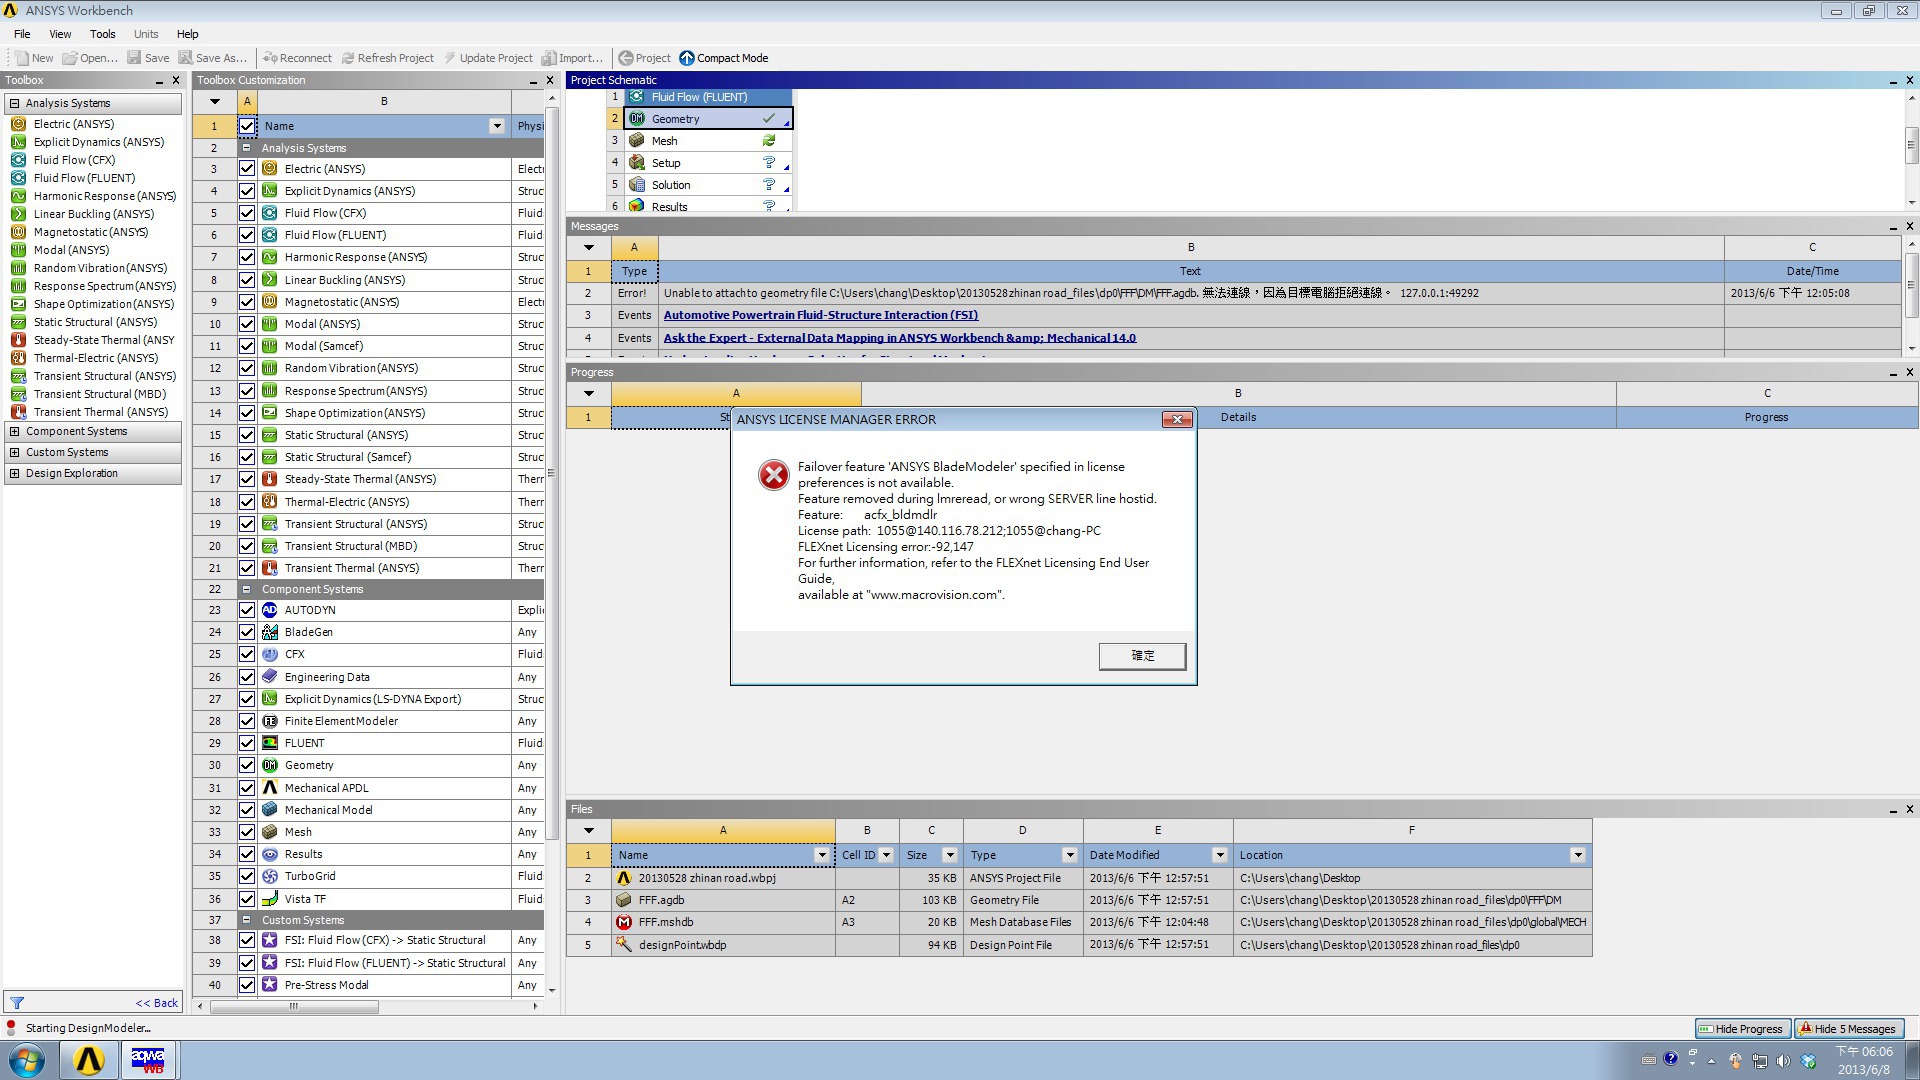This screenshot has height=1080, width=1920.
Task: Expand Design Exploration toolbox group
Action: [x=15, y=474]
